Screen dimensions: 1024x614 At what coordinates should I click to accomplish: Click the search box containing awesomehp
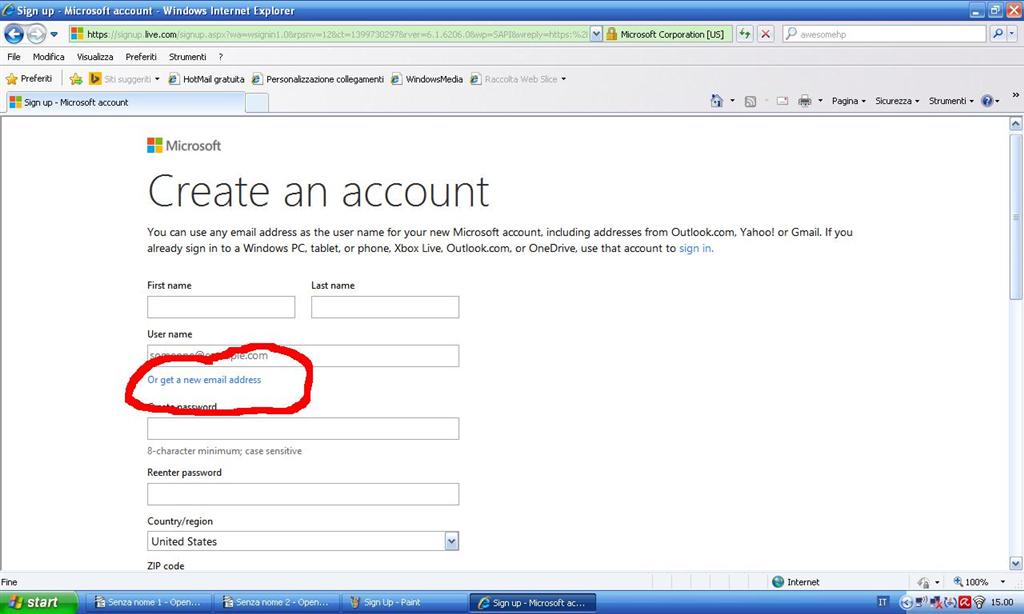(x=885, y=34)
